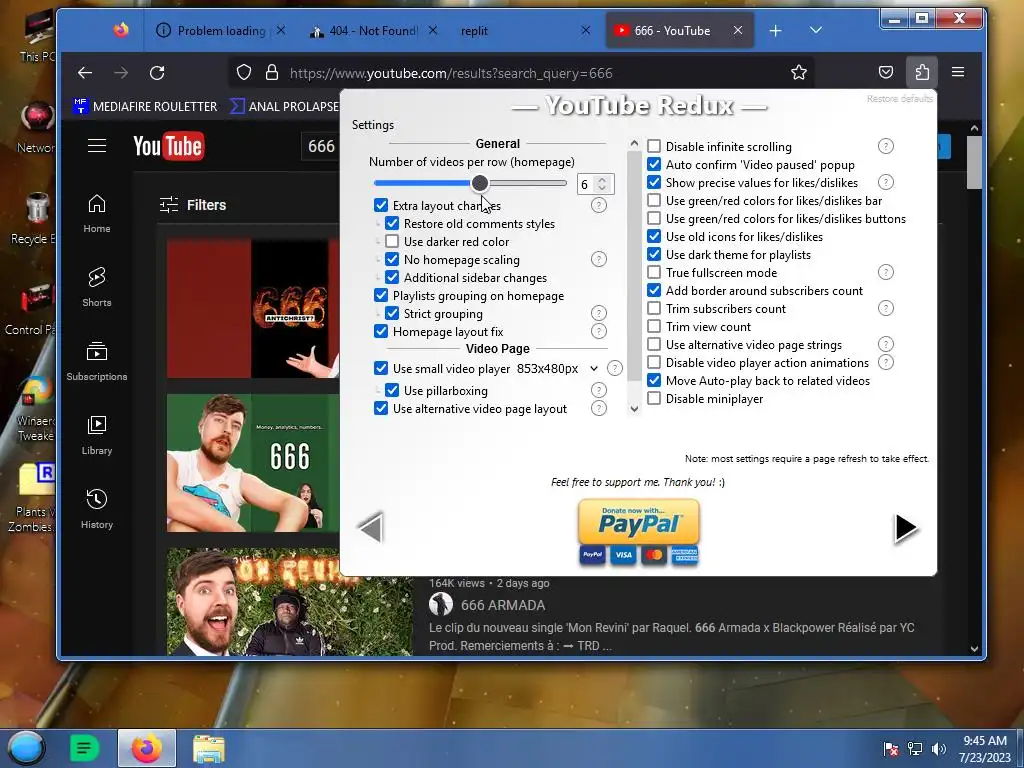The width and height of the screenshot is (1024, 768).
Task: Open File Explorer from taskbar
Action: point(209,748)
